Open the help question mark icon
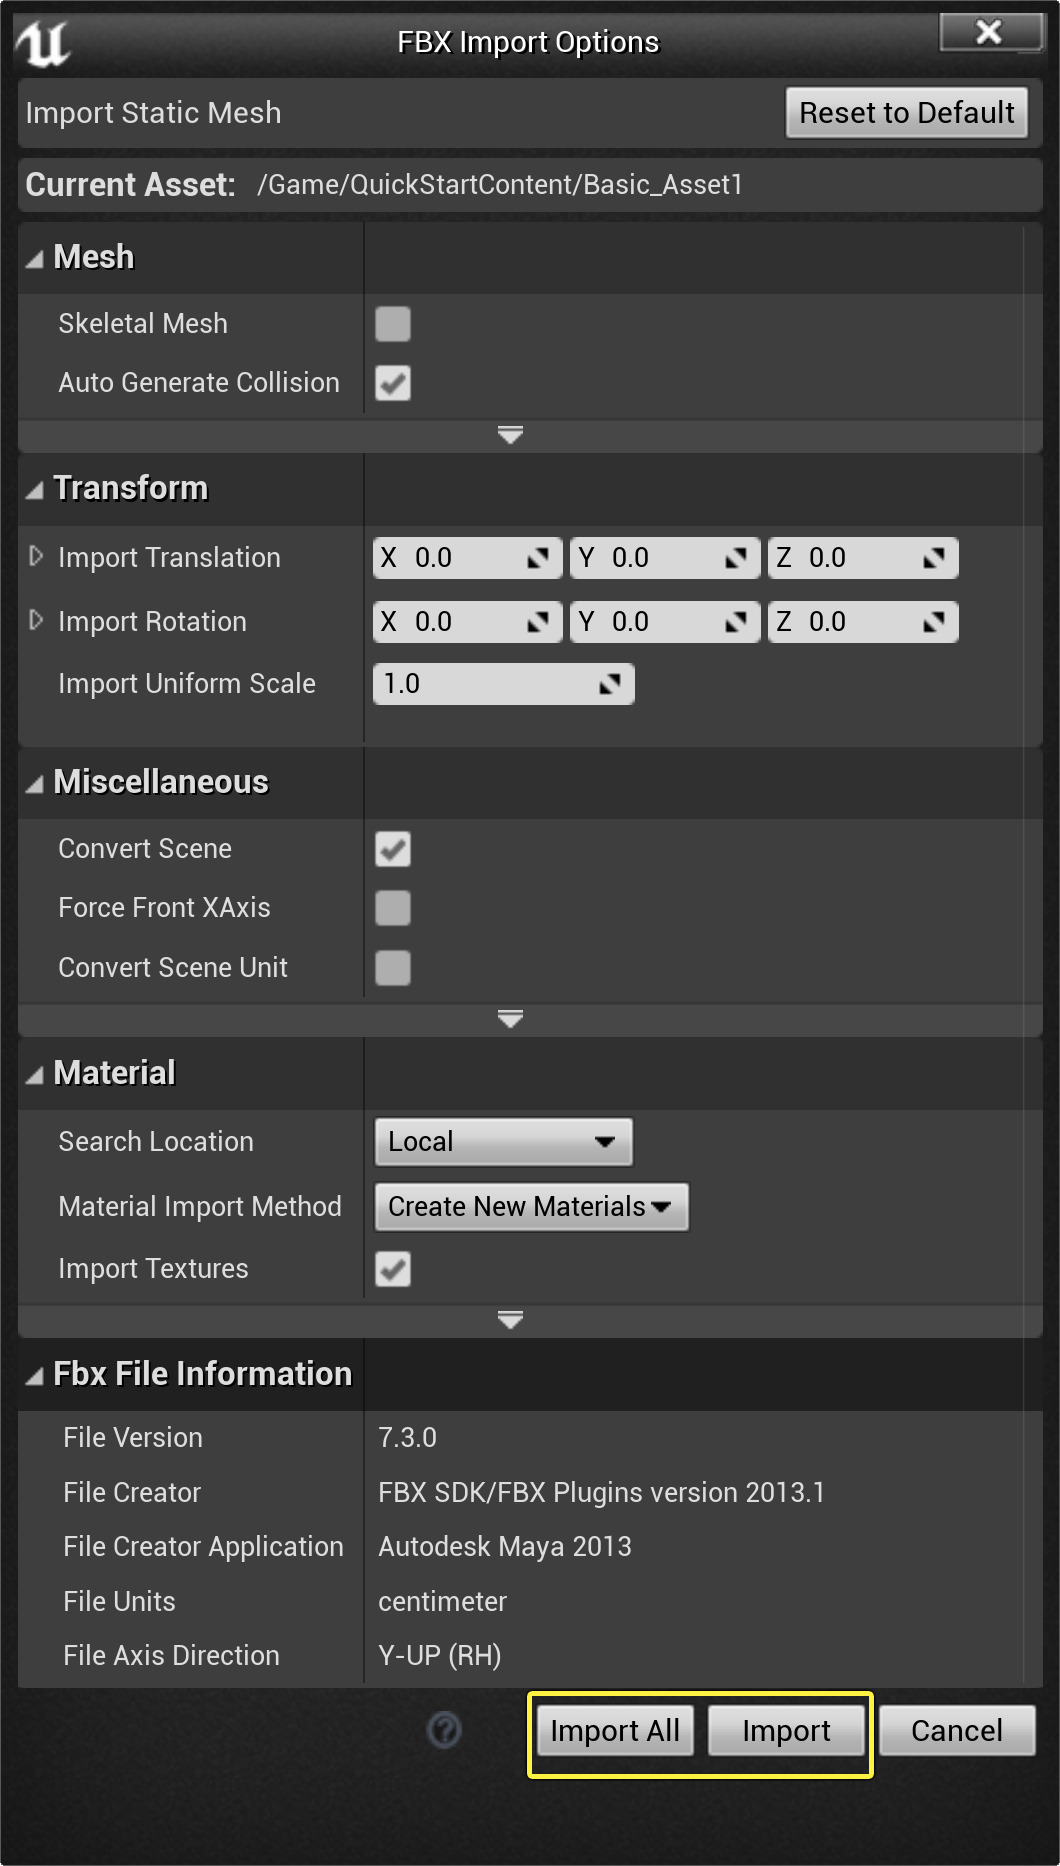The height and width of the screenshot is (1866, 1060). [x=444, y=1730]
